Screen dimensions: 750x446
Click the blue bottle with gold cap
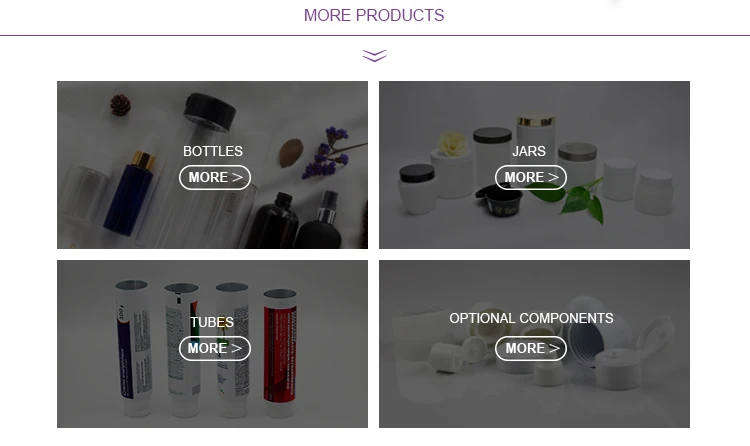pos(130,193)
